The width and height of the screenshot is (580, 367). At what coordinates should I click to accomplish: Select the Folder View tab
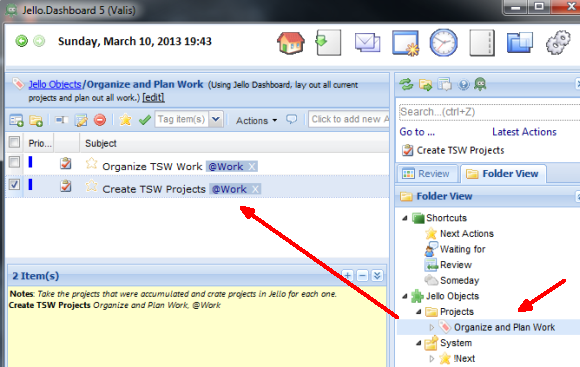pyautogui.click(x=502, y=174)
